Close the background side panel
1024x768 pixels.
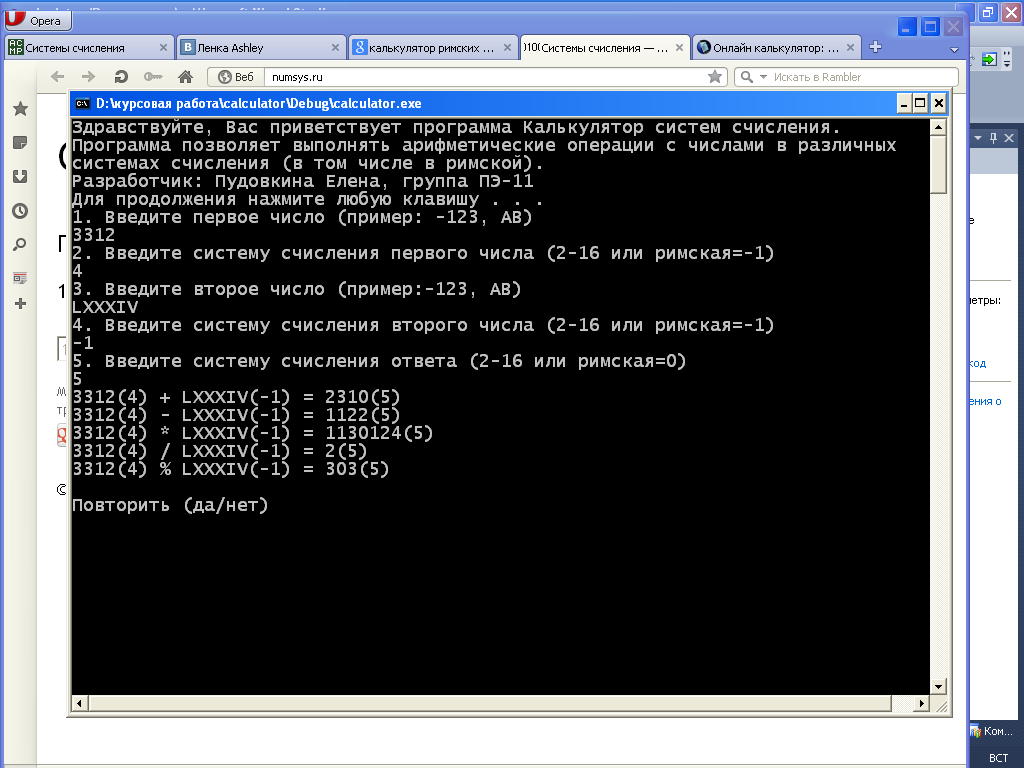[1009, 138]
